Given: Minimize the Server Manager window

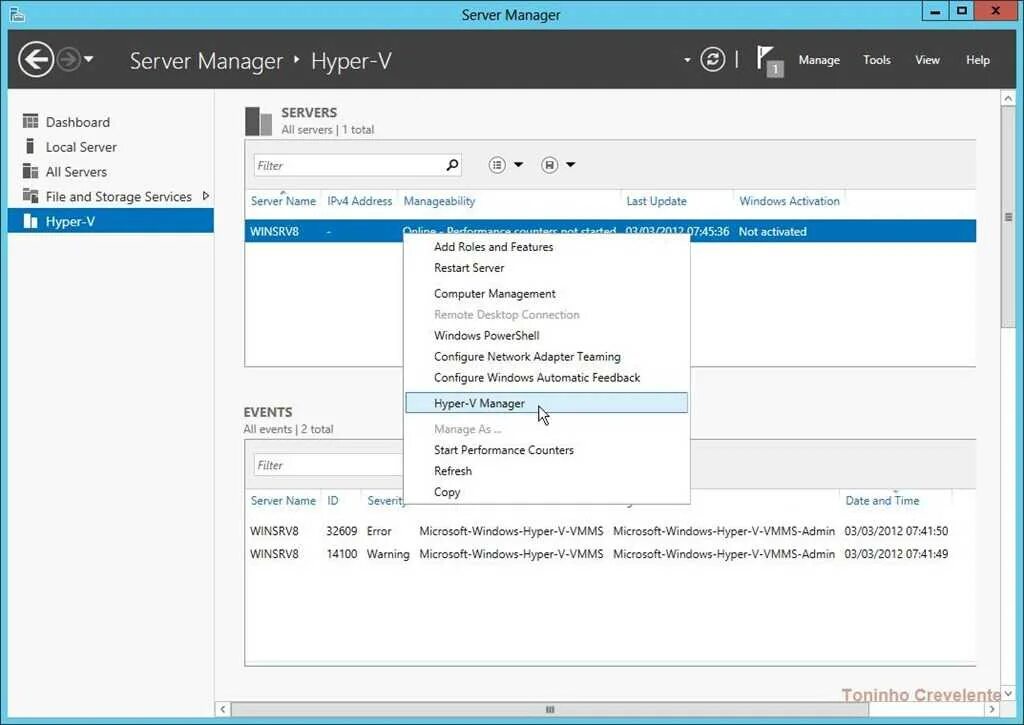Looking at the screenshot, I should click(x=935, y=11).
